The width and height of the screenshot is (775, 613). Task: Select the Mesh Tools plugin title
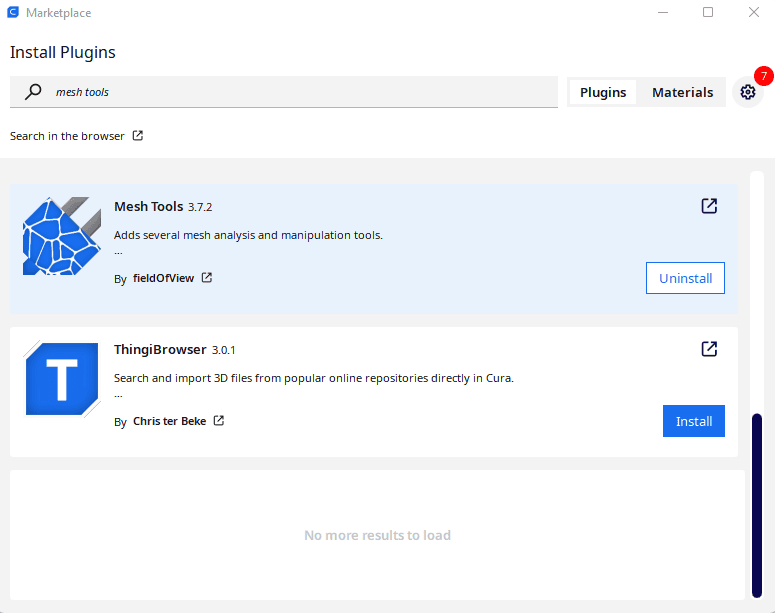149,206
